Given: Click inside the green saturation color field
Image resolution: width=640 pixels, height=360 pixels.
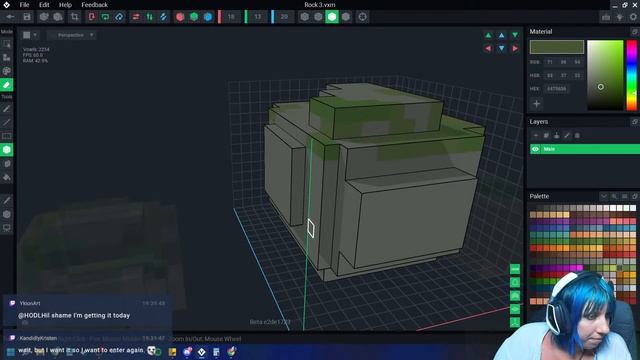Looking at the screenshot, I should pyautogui.click(x=605, y=75).
